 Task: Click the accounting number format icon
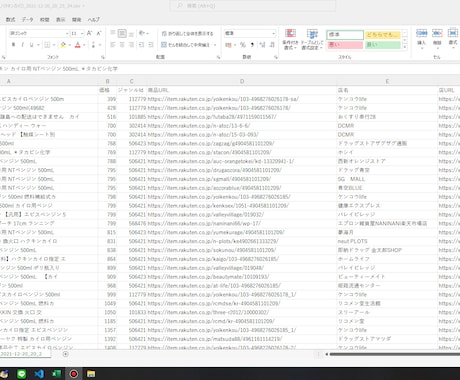228,45
